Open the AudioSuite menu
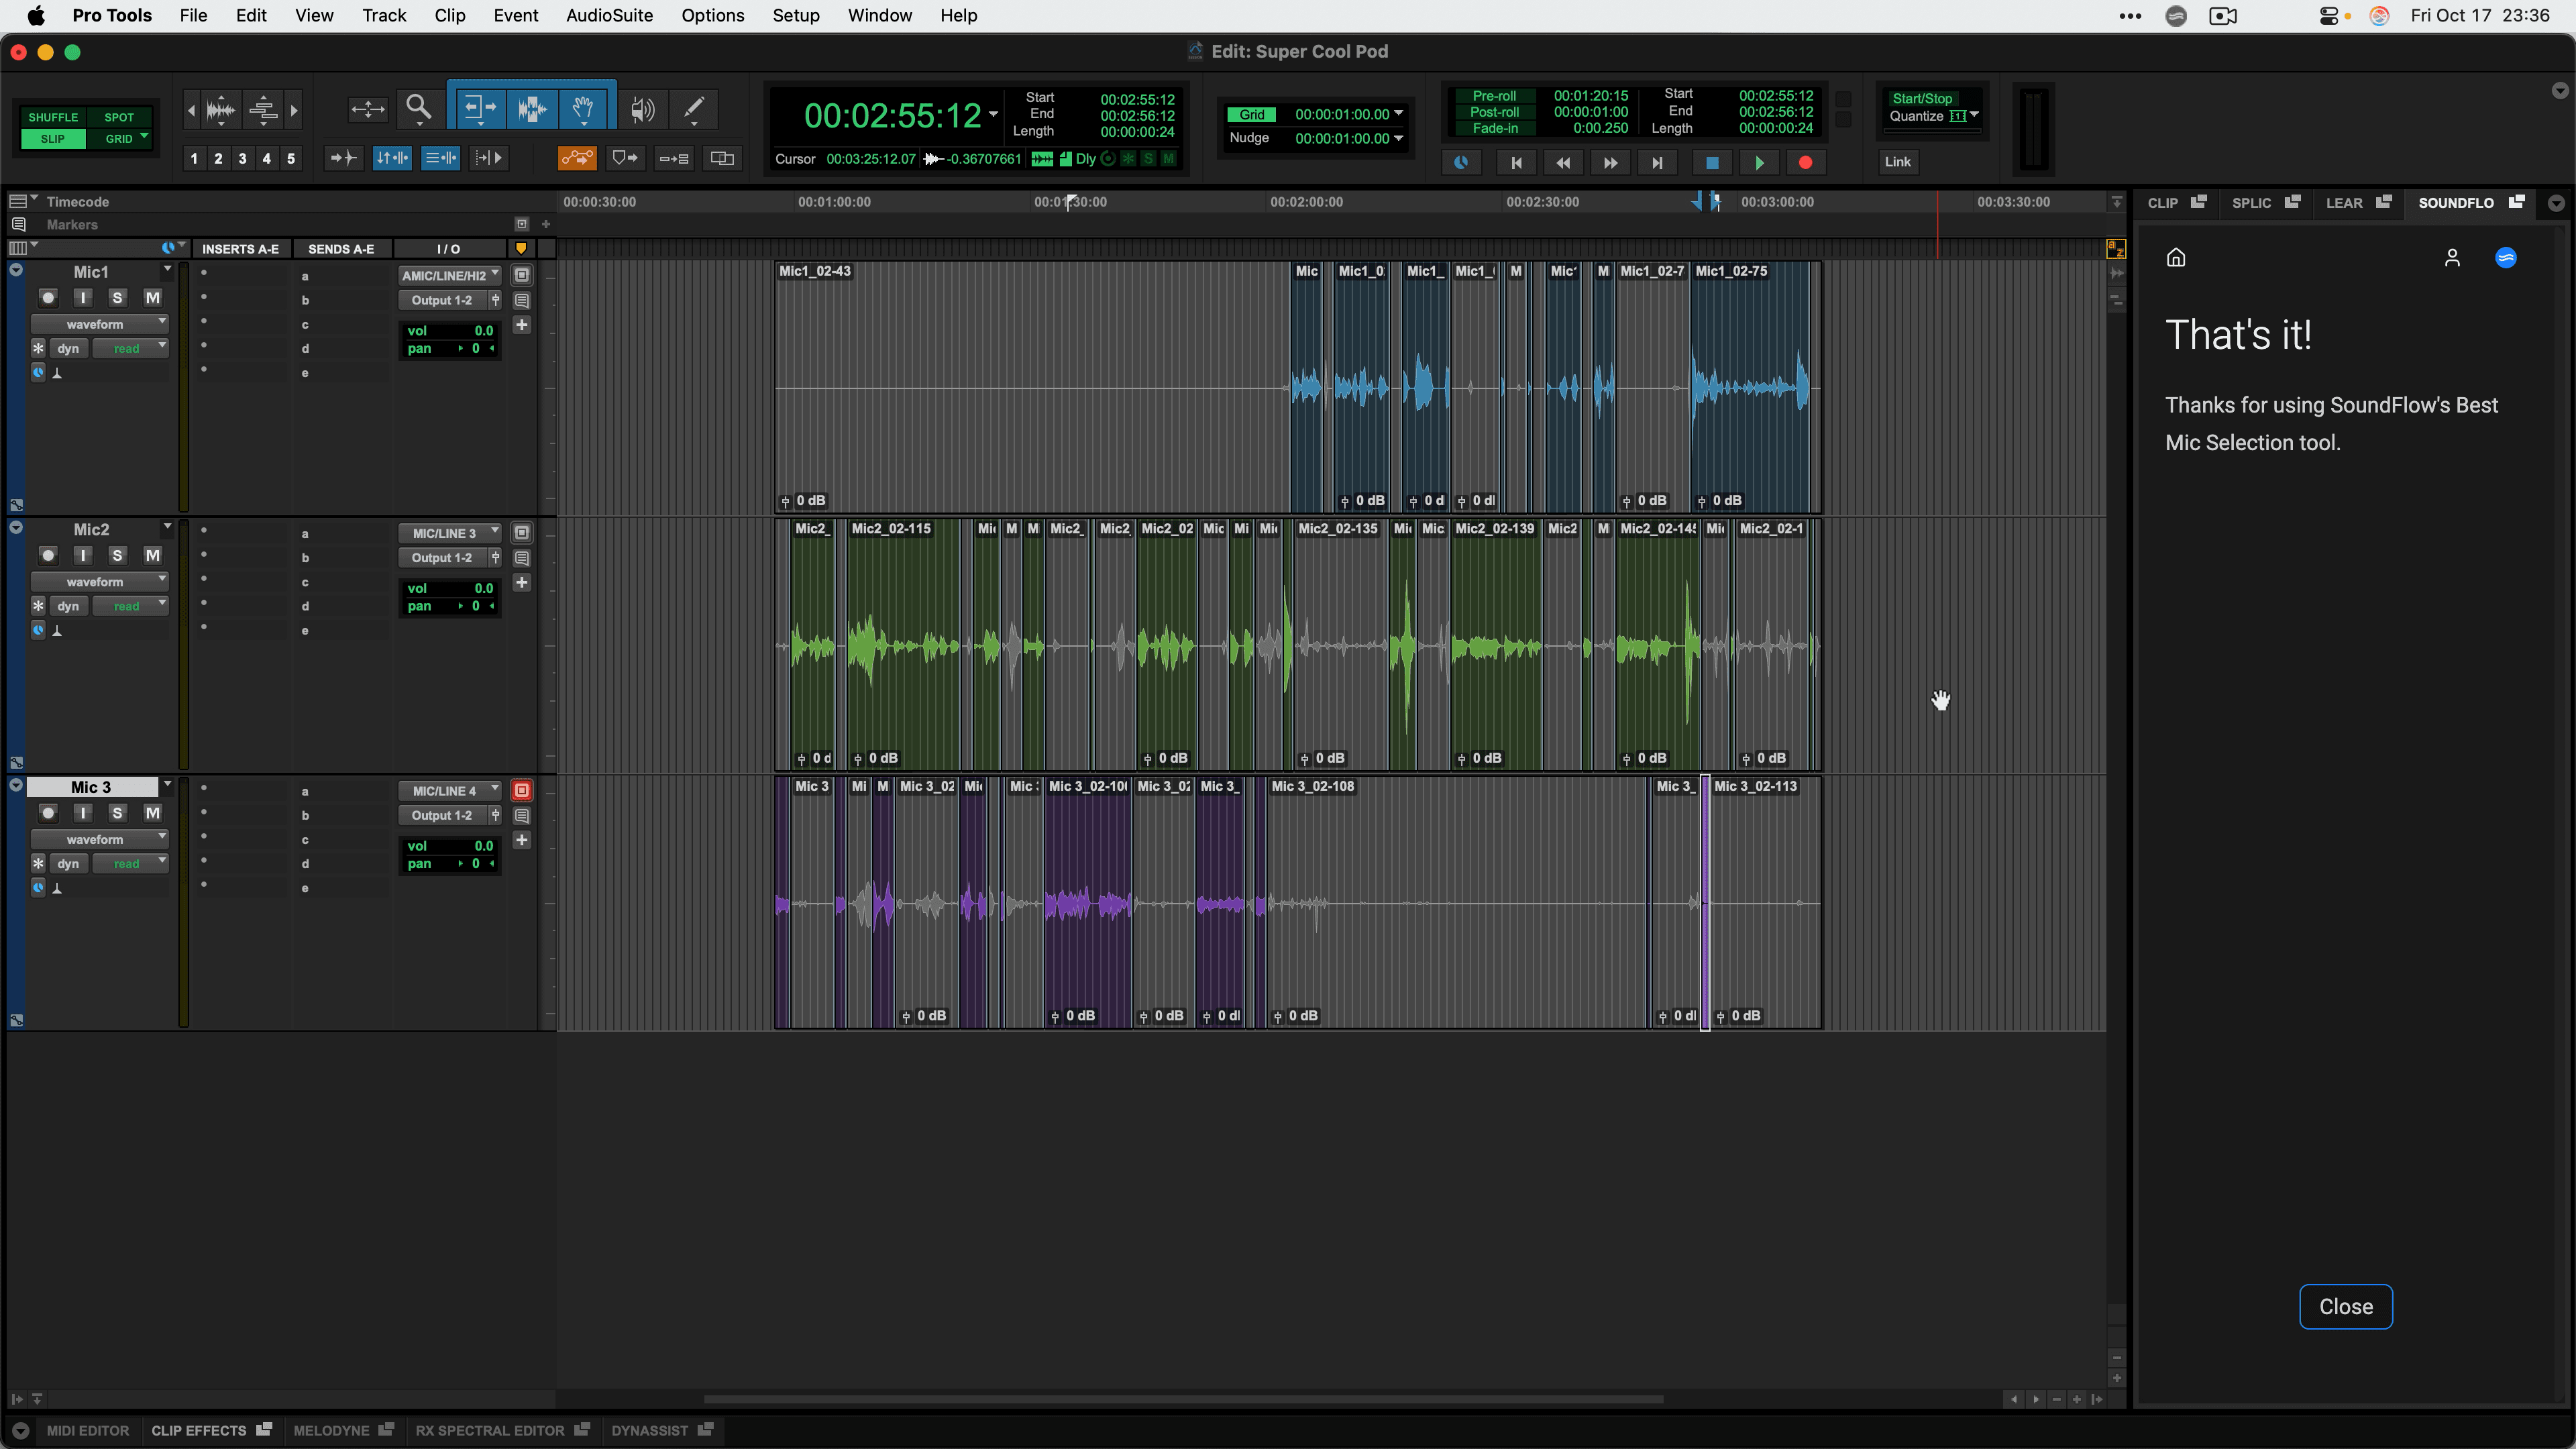This screenshot has width=2576, height=1449. 609,16
